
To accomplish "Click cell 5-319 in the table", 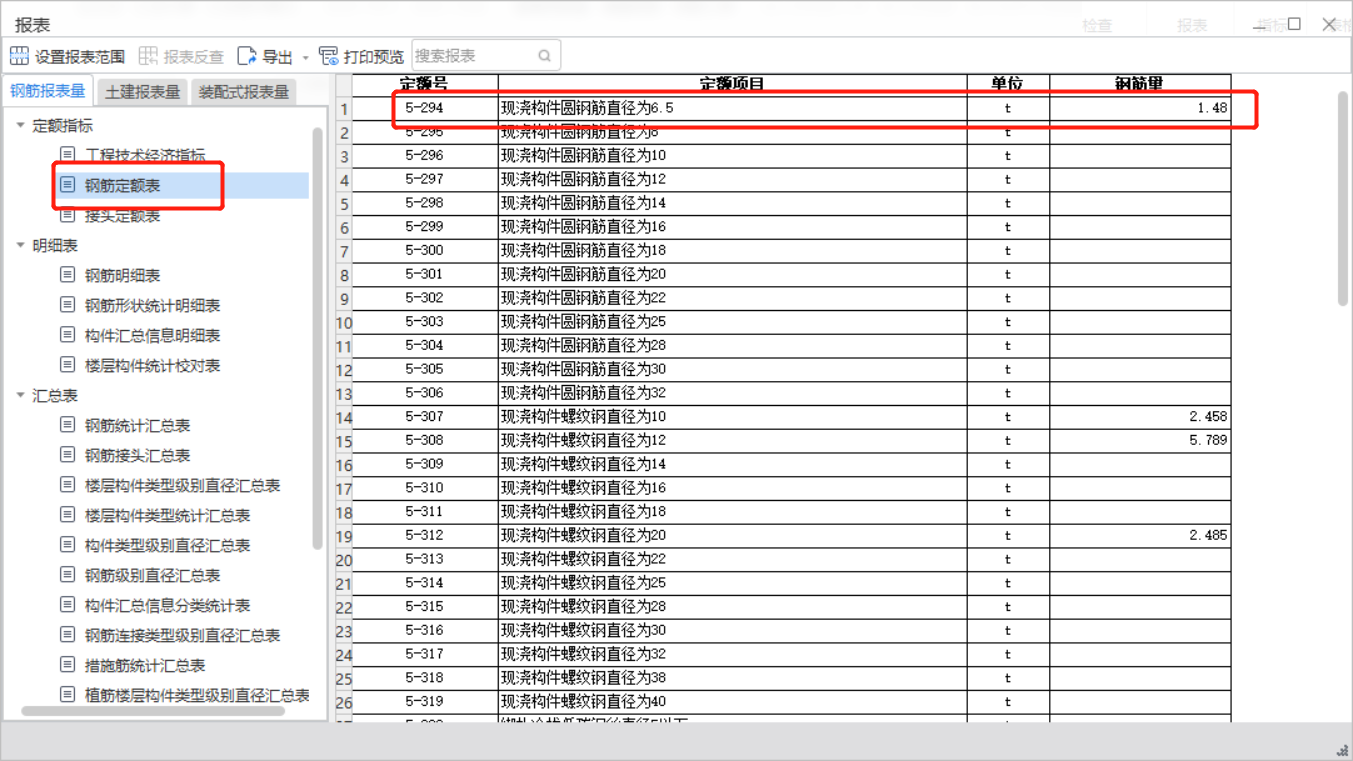I will (425, 701).
